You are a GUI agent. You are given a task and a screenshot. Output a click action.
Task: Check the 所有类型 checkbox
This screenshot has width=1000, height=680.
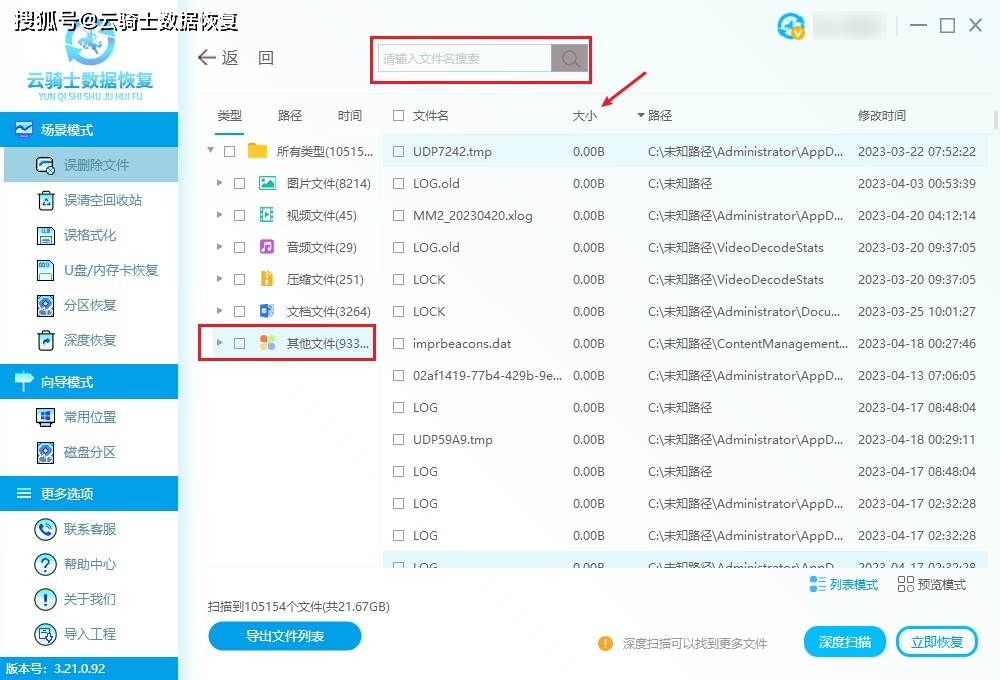point(230,152)
